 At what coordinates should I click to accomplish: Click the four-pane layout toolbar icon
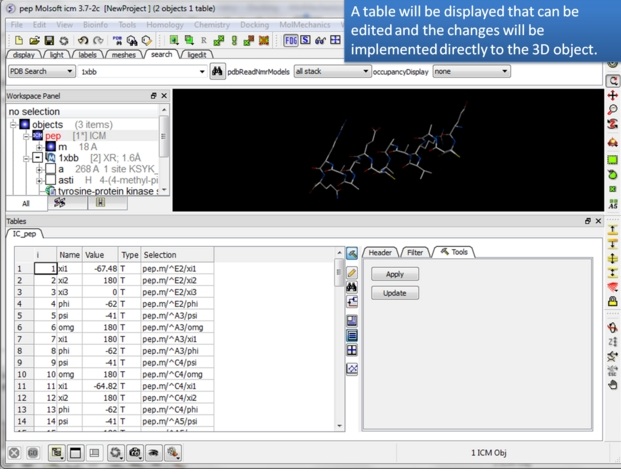click(335, 40)
